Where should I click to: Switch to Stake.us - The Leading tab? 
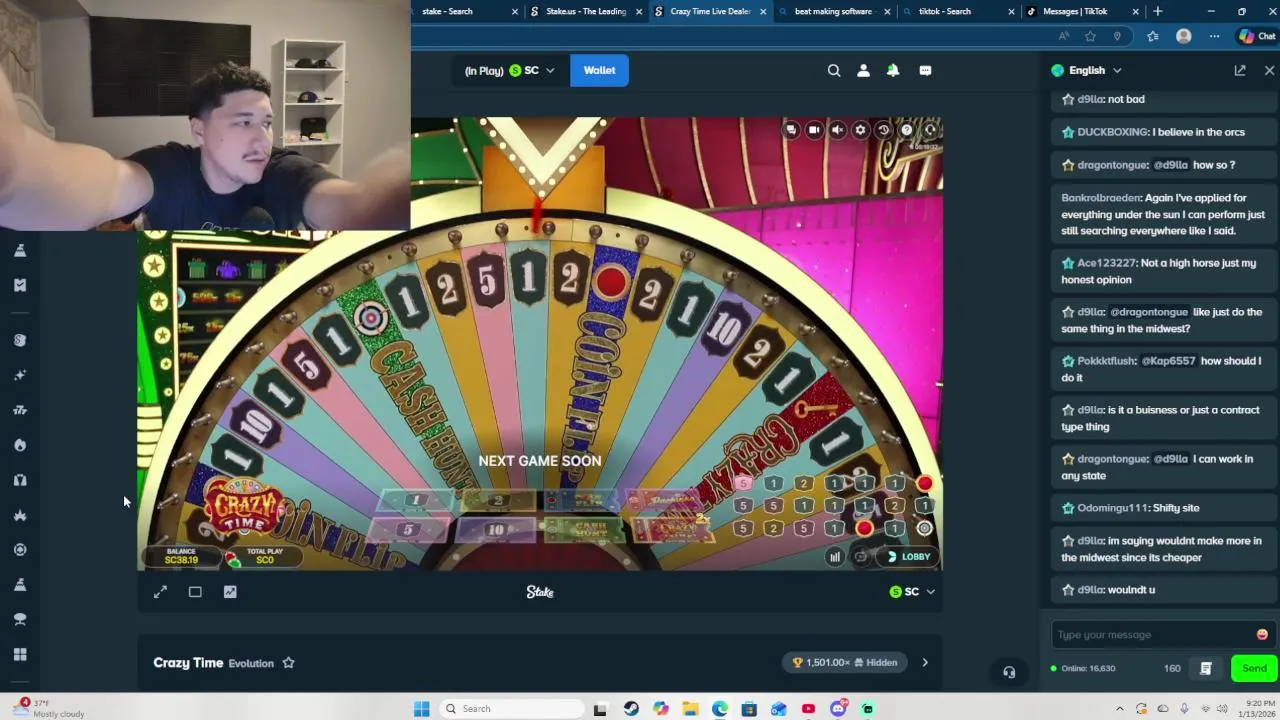pos(586,11)
